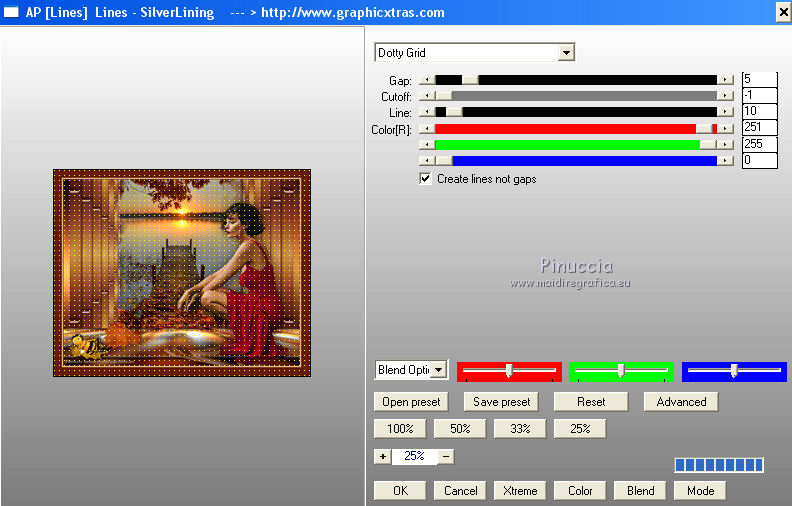Click OK to apply the filter
The image size is (792, 506).
(x=400, y=491)
